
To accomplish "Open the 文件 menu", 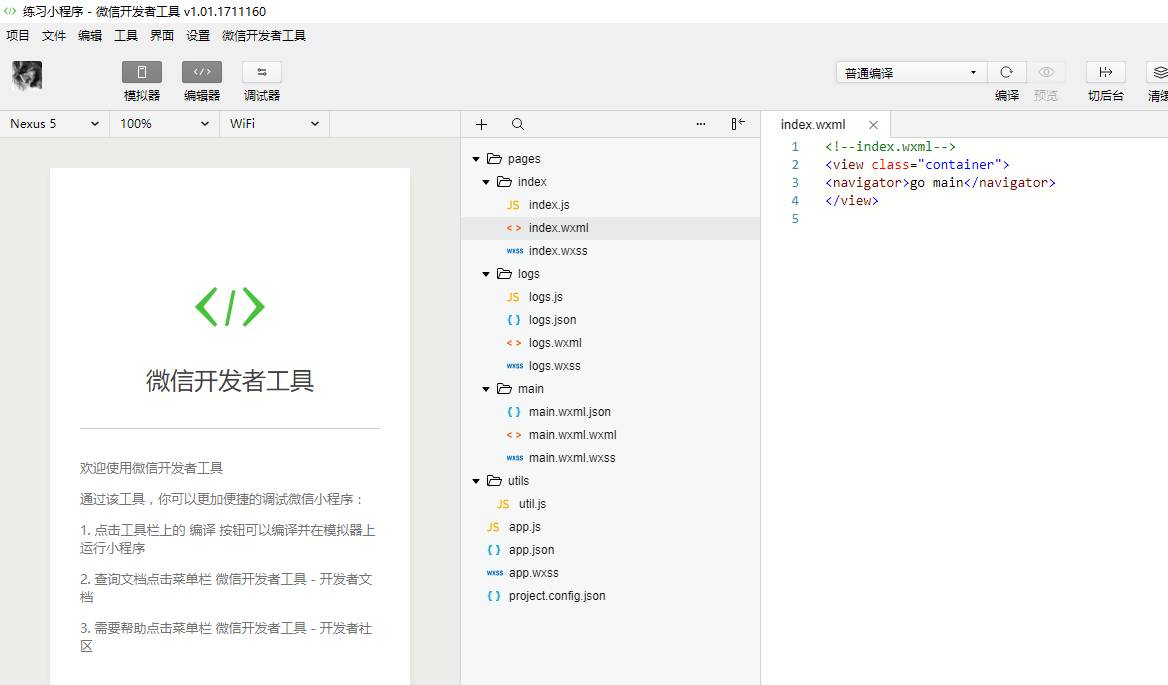I will [54, 36].
